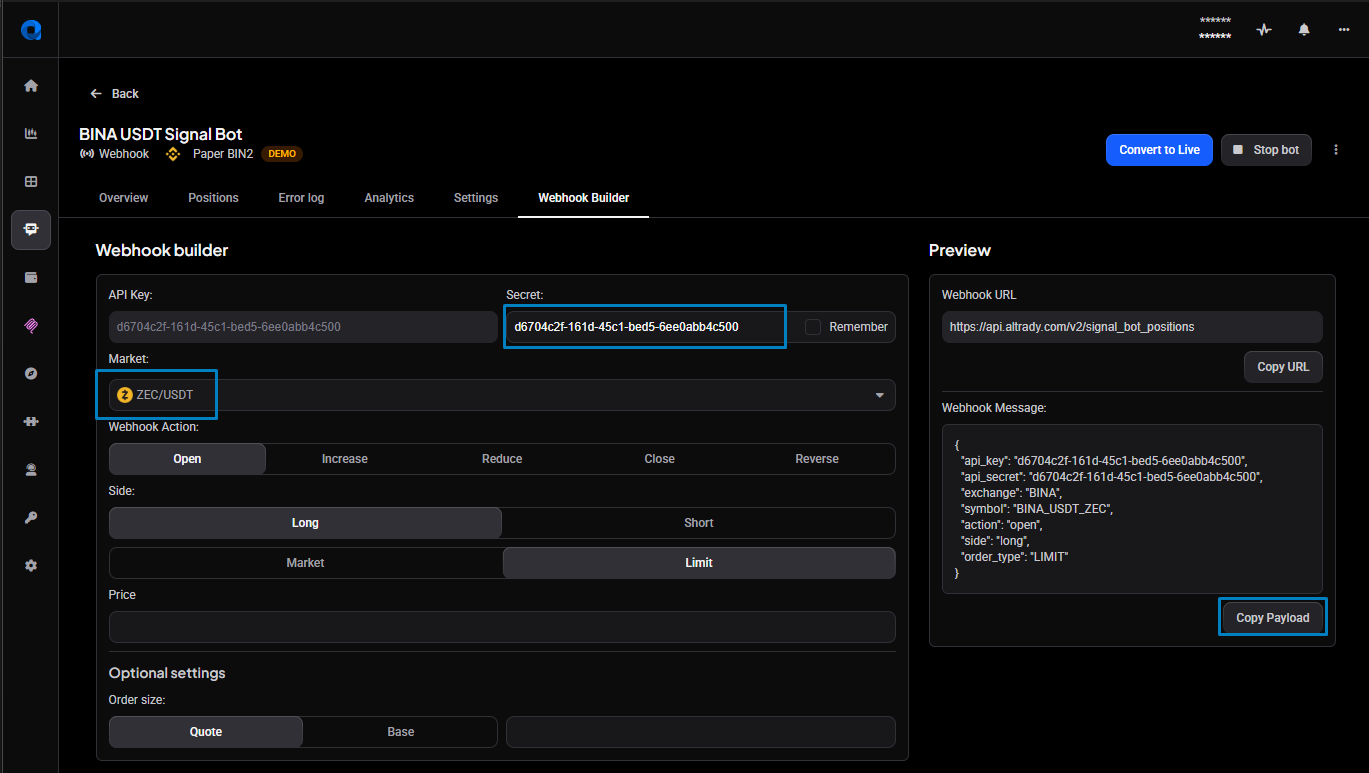The image size is (1369, 773).
Task: Open the settings gear sidebar icon
Action: (x=31, y=565)
